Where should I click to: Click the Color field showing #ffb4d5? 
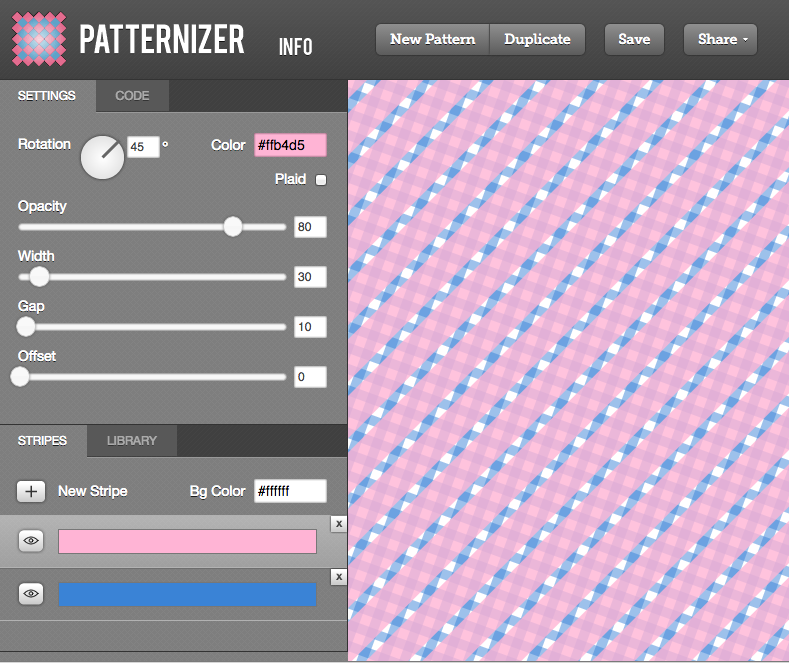(x=290, y=145)
